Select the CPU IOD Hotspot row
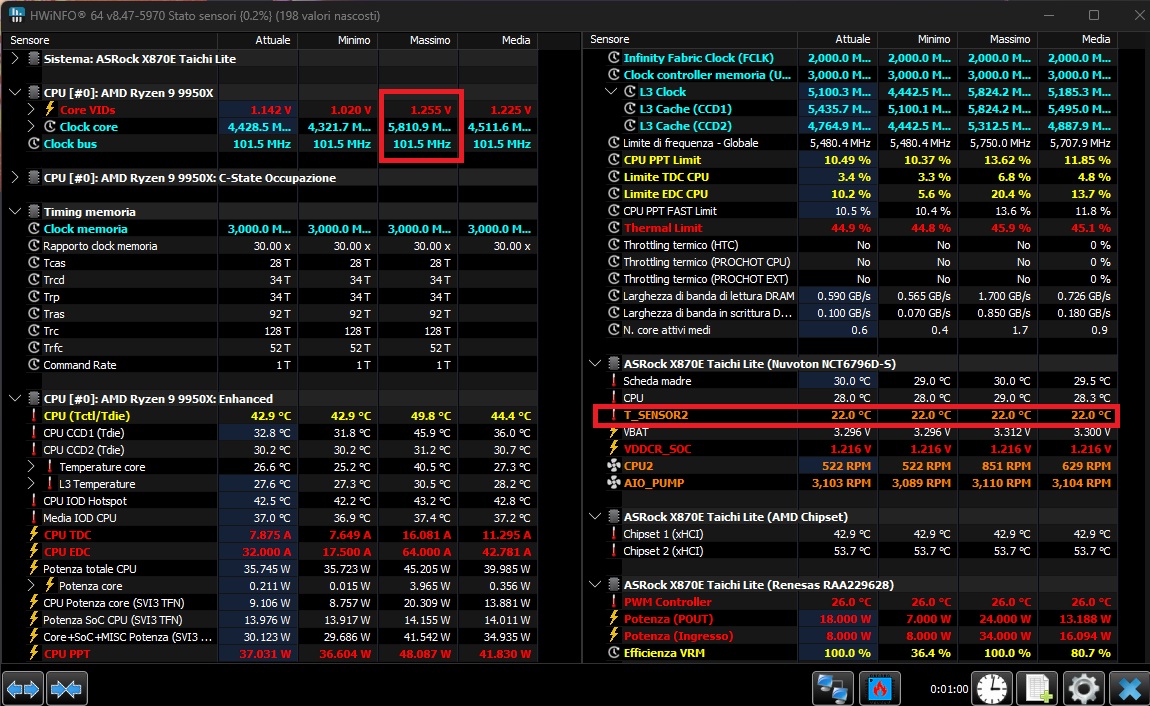1150x706 pixels. [269, 501]
